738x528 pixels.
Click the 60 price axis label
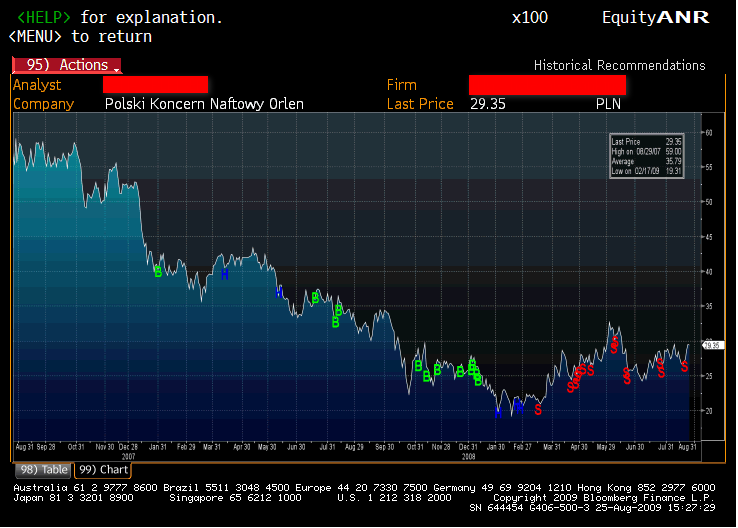pos(709,133)
